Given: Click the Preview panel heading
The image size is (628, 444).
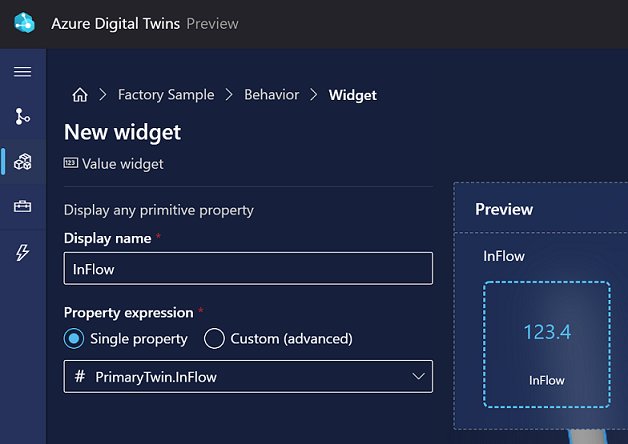Looking at the screenshot, I should pos(504,209).
